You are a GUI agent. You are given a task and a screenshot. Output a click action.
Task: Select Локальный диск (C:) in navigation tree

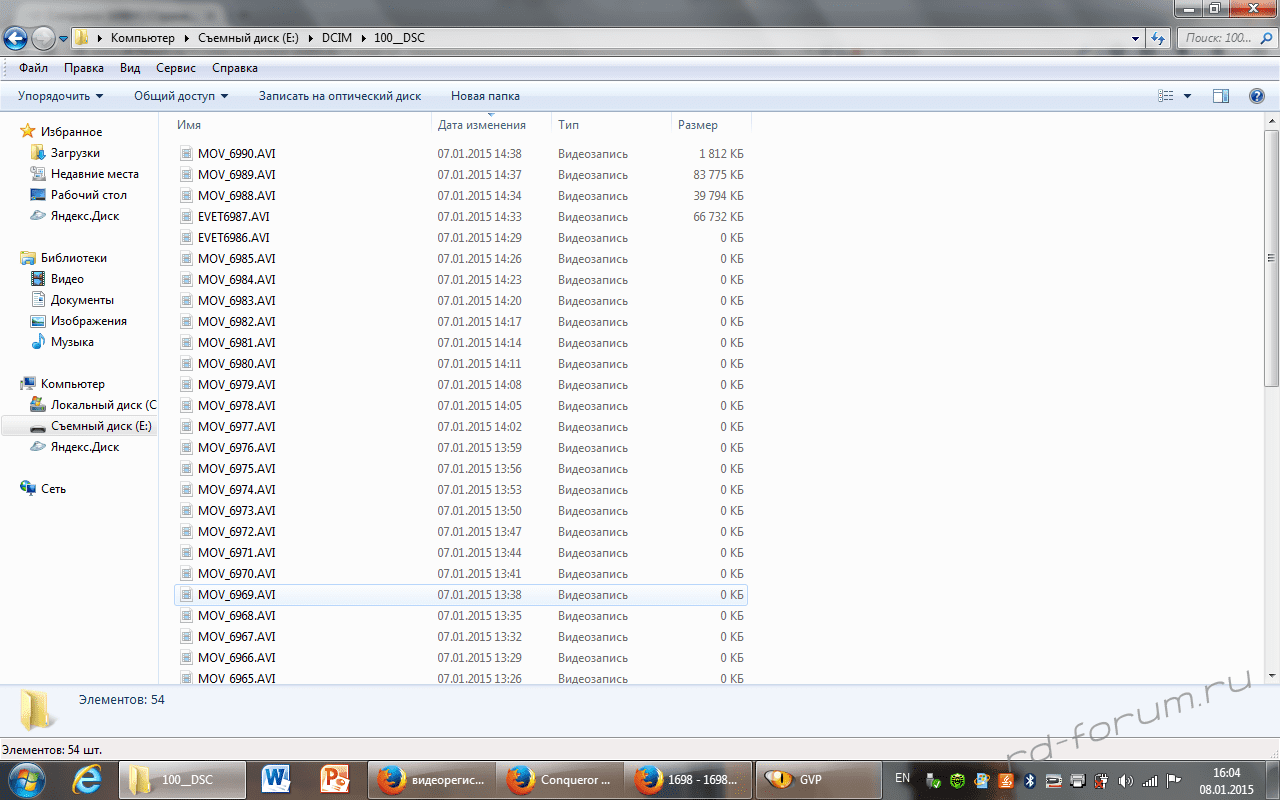[x=103, y=405]
